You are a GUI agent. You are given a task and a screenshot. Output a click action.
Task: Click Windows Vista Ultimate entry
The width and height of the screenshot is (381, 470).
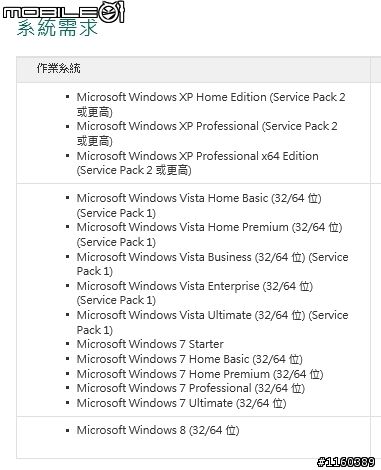point(213,322)
